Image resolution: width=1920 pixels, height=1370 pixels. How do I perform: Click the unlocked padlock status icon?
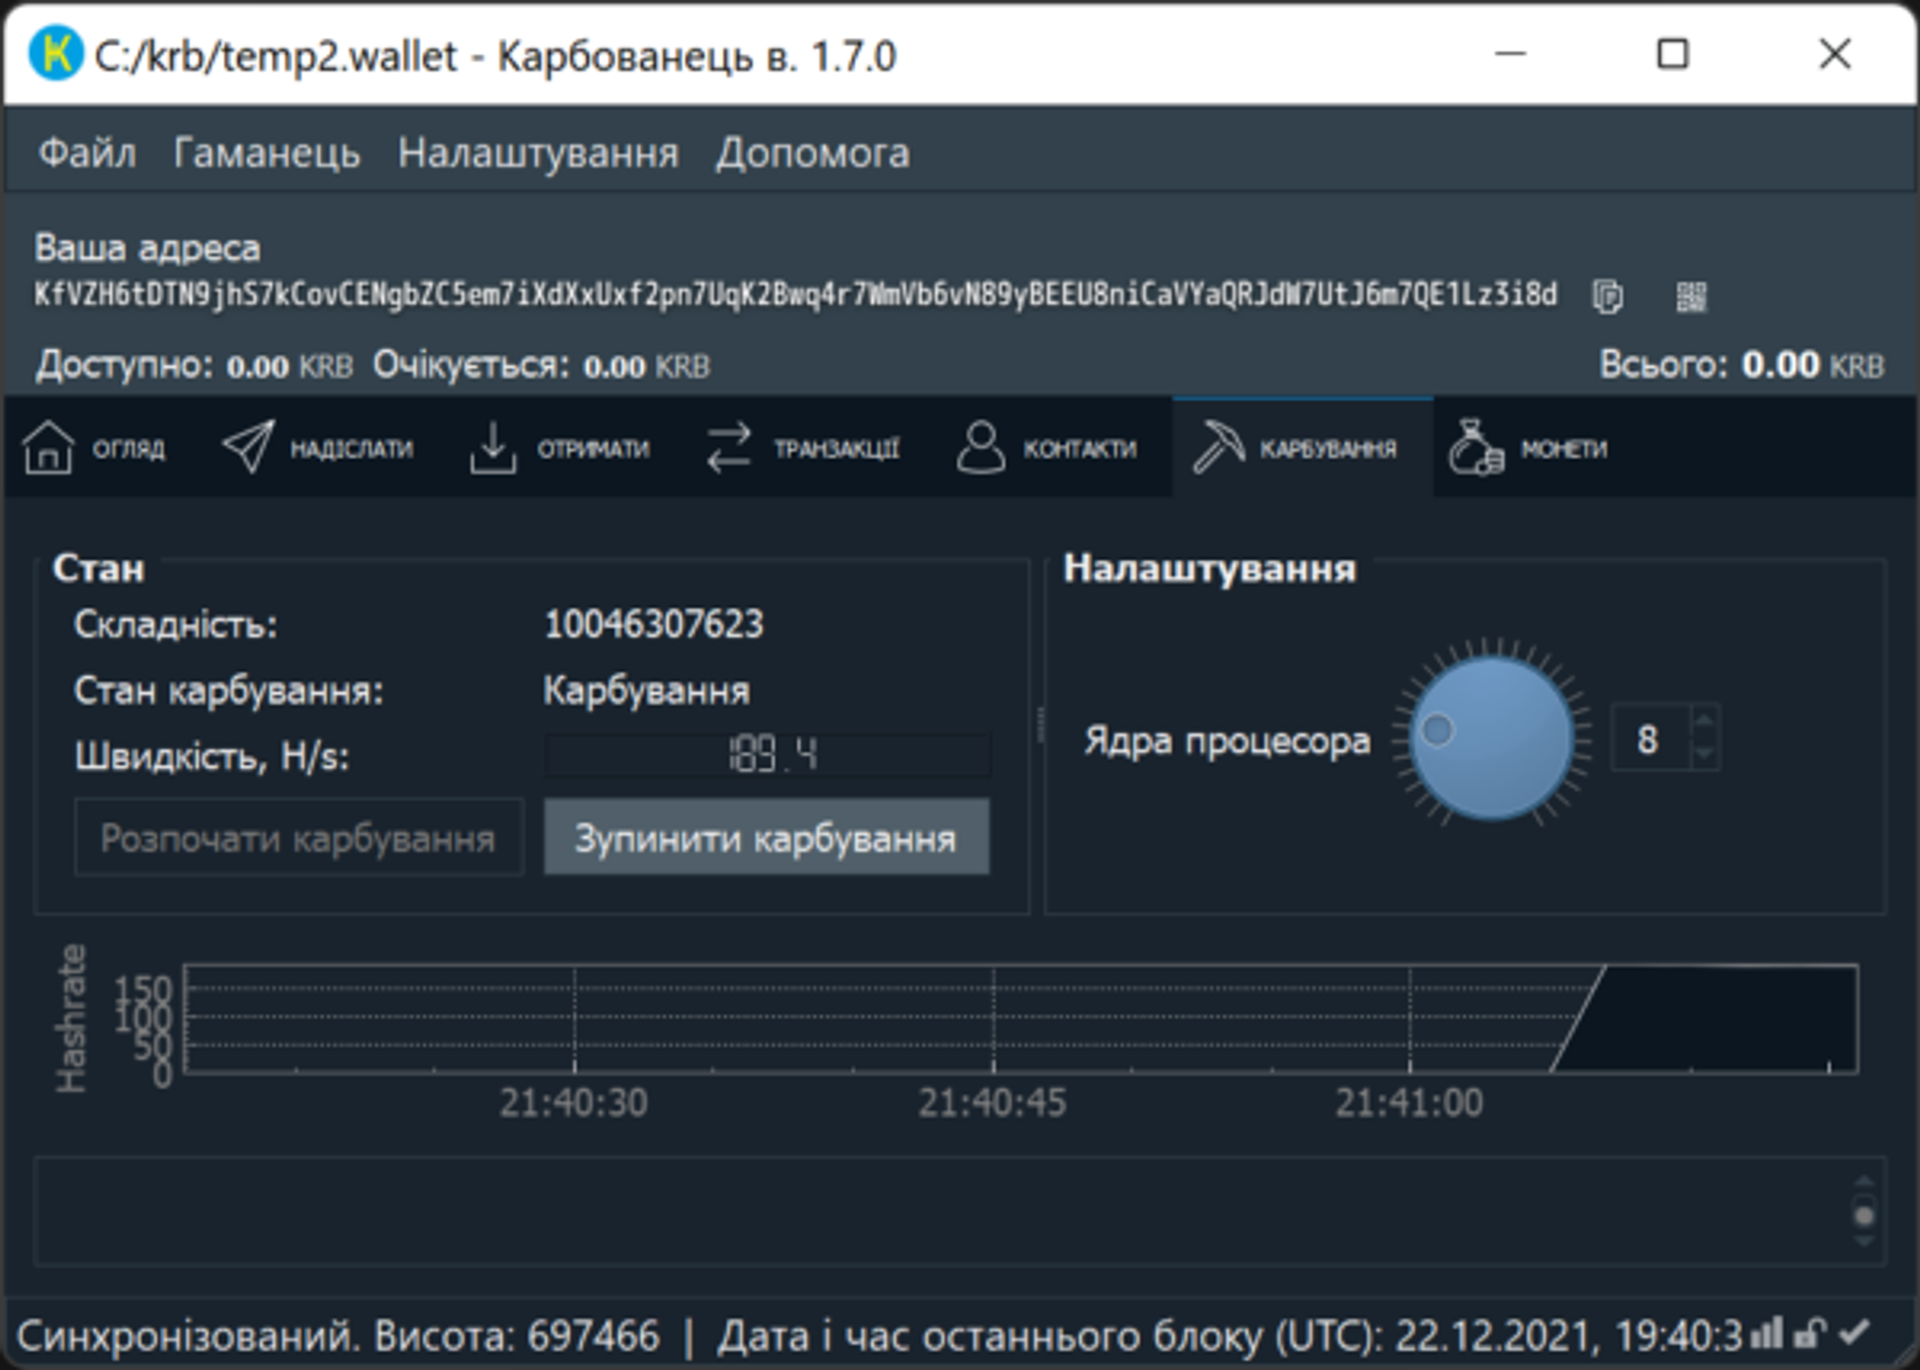(x=1811, y=1332)
